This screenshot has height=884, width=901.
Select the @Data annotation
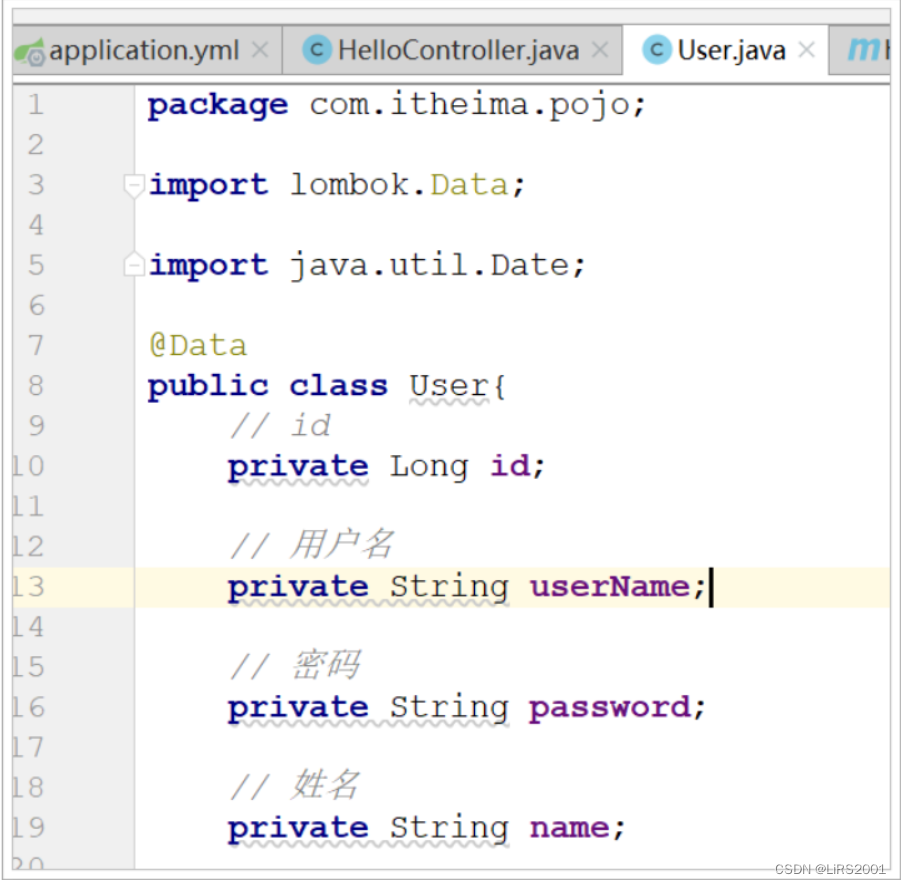tap(198, 345)
